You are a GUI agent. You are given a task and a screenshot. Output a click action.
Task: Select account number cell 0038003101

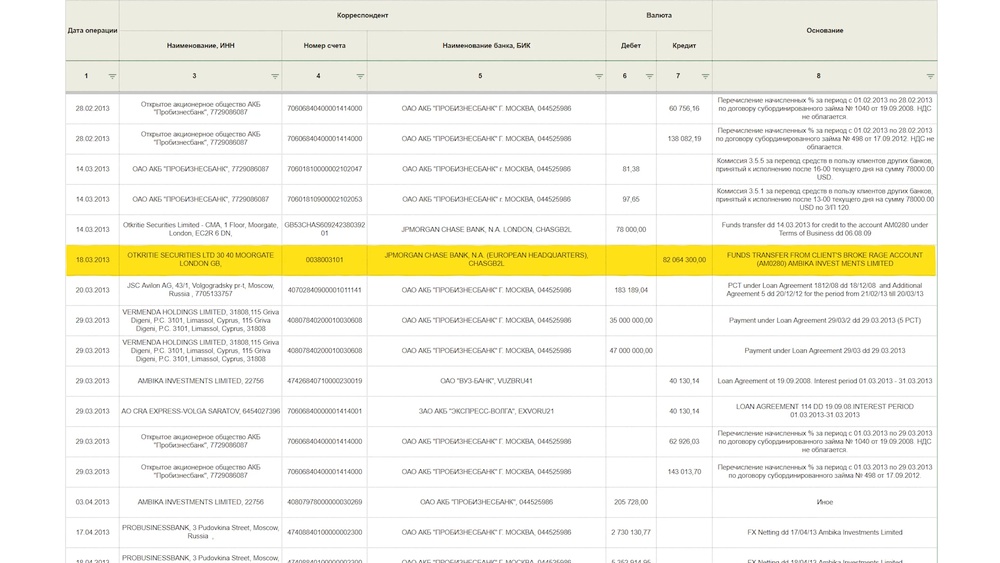tap(324, 260)
